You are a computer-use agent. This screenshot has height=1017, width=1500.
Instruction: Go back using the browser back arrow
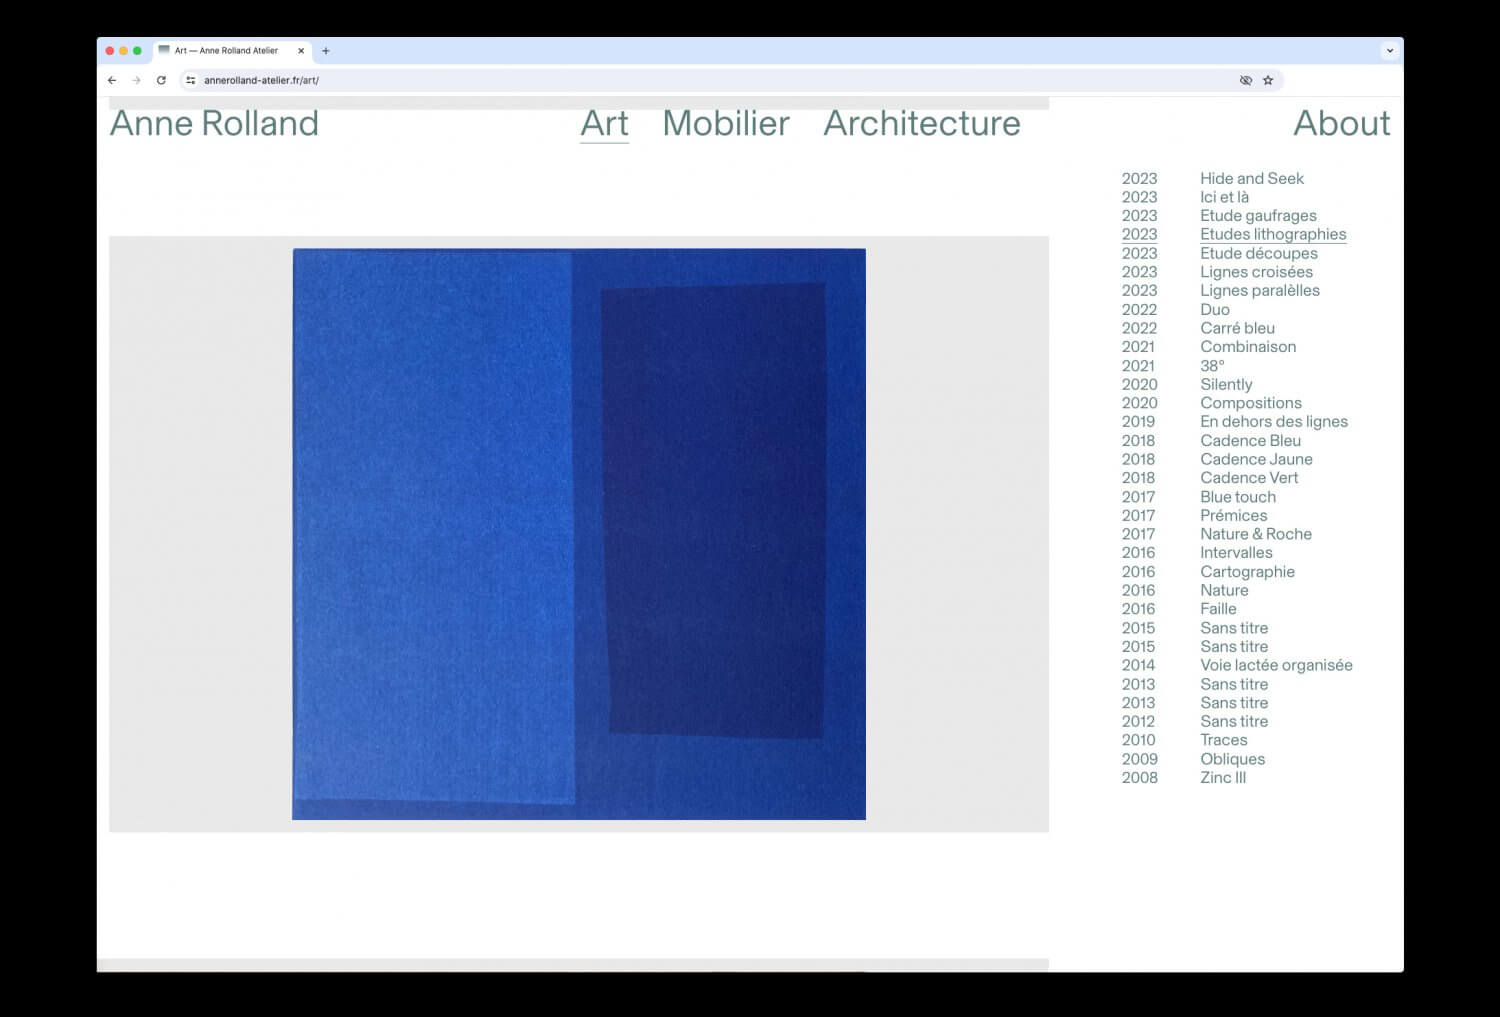tap(112, 80)
